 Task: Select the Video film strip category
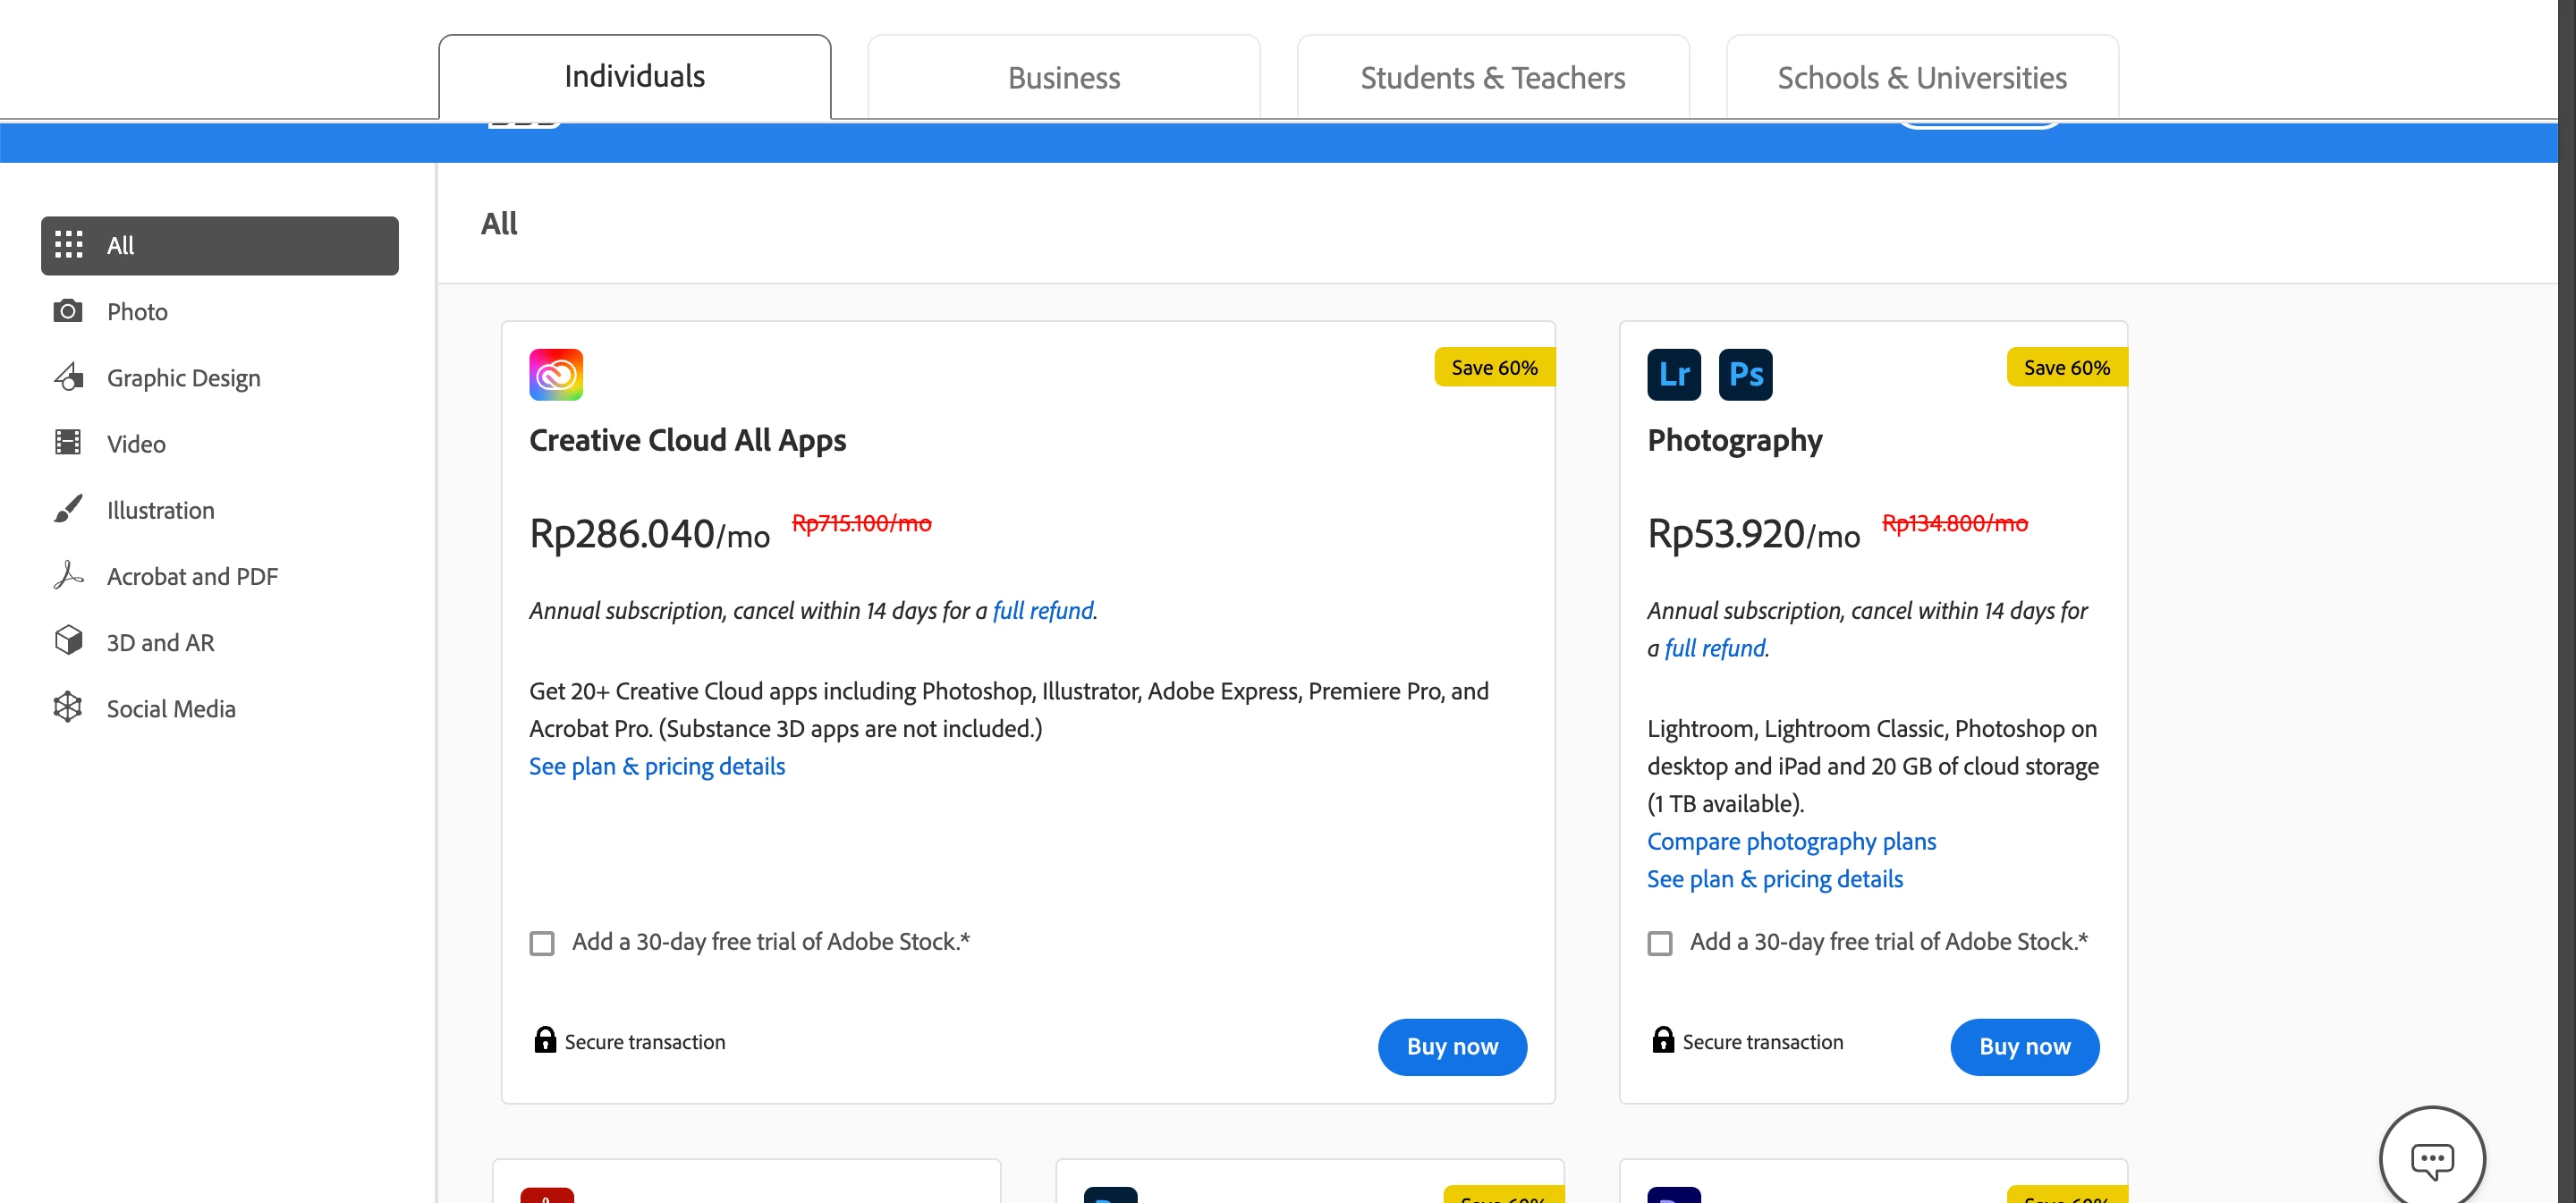pos(136,444)
